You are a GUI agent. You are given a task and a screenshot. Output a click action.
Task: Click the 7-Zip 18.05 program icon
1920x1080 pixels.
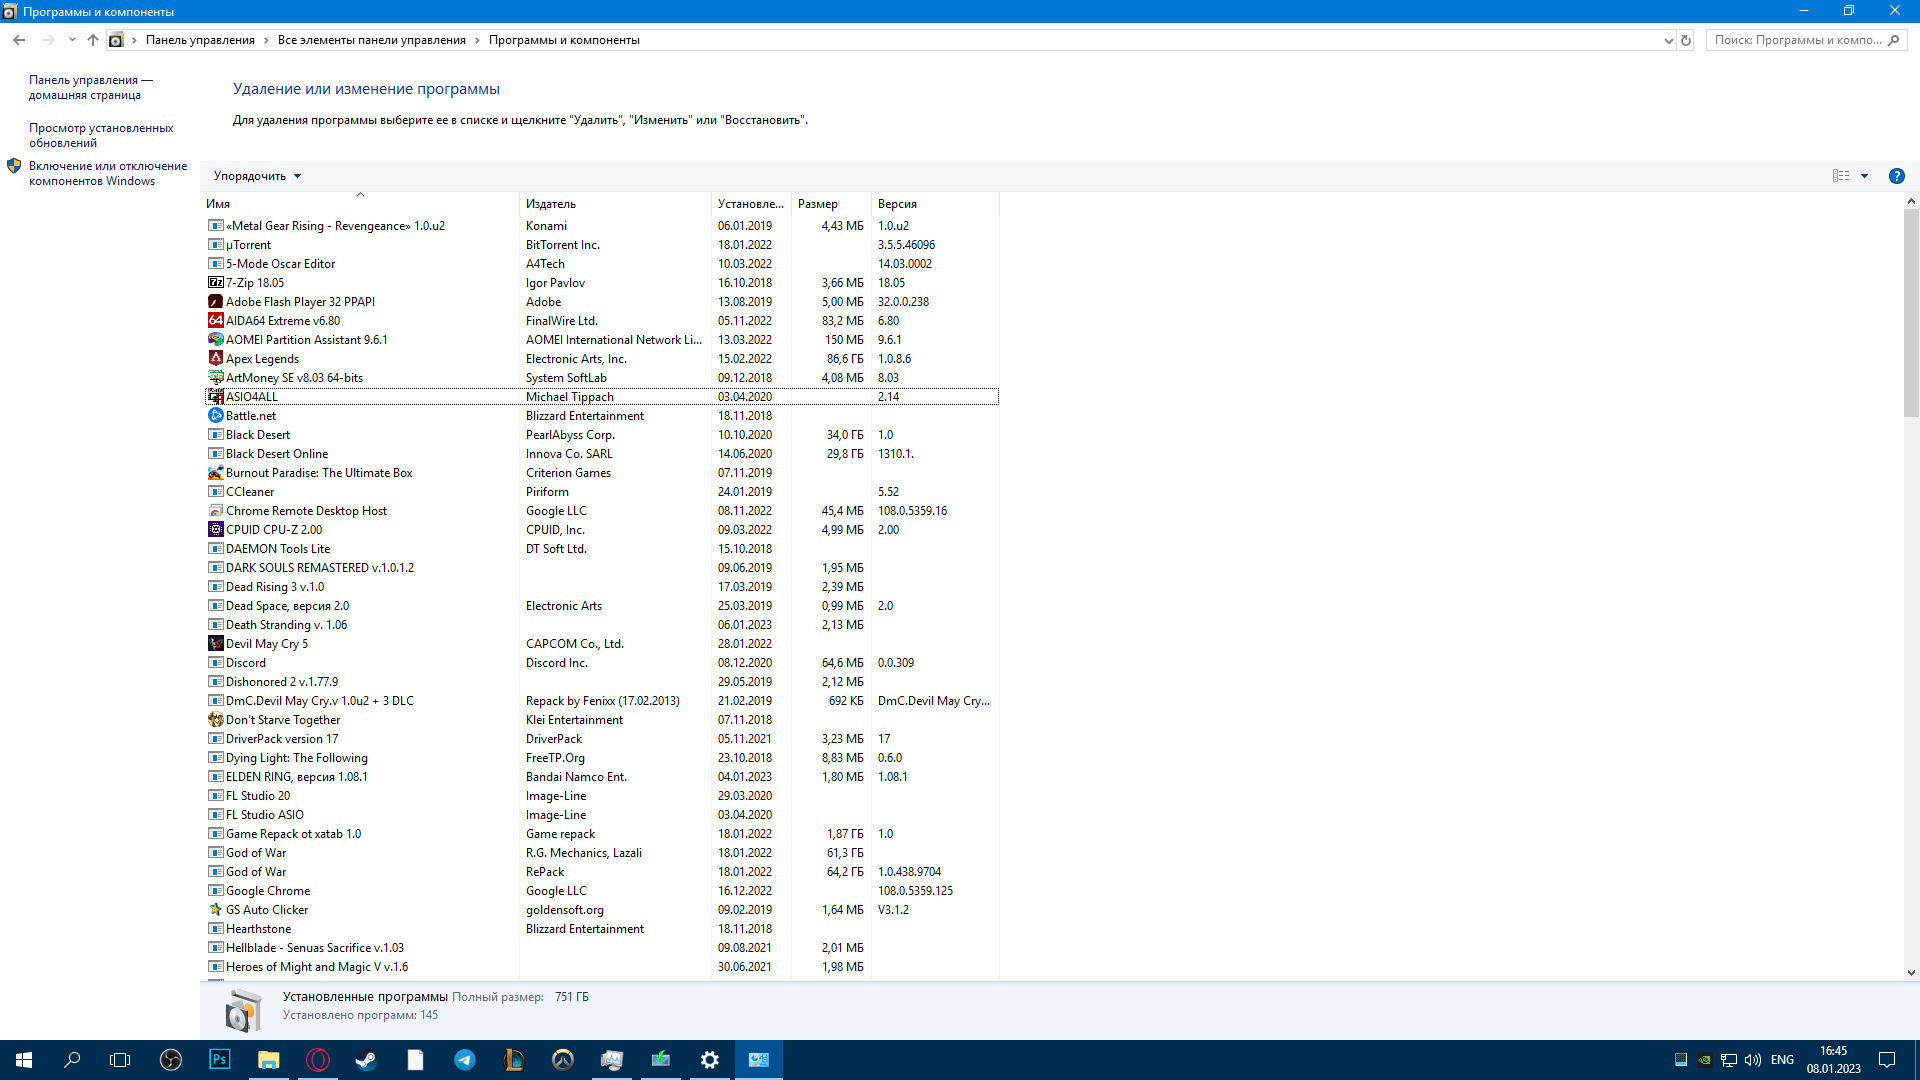pyautogui.click(x=215, y=283)
